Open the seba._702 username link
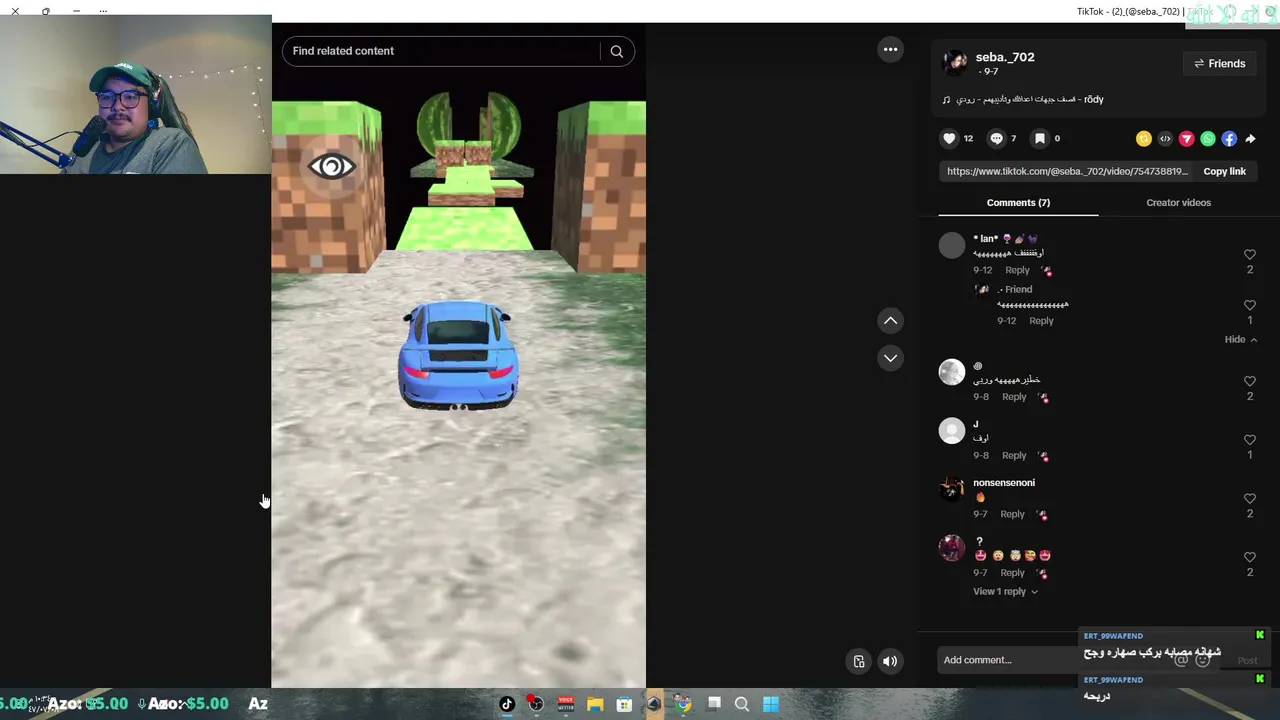 tap(1005, 57)
